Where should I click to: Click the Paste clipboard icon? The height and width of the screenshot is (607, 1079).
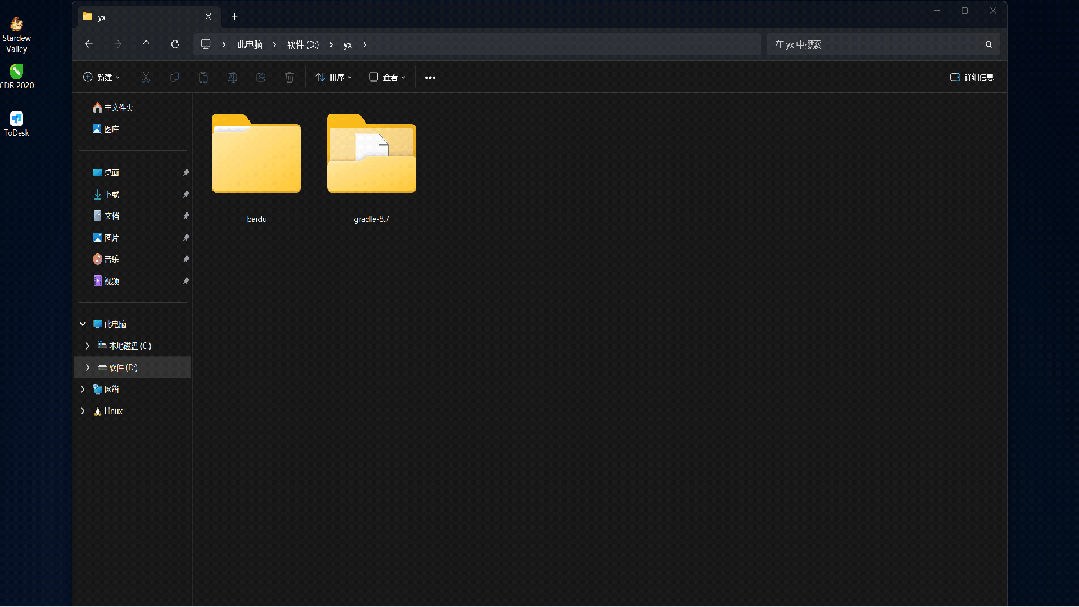pos(204,77)
